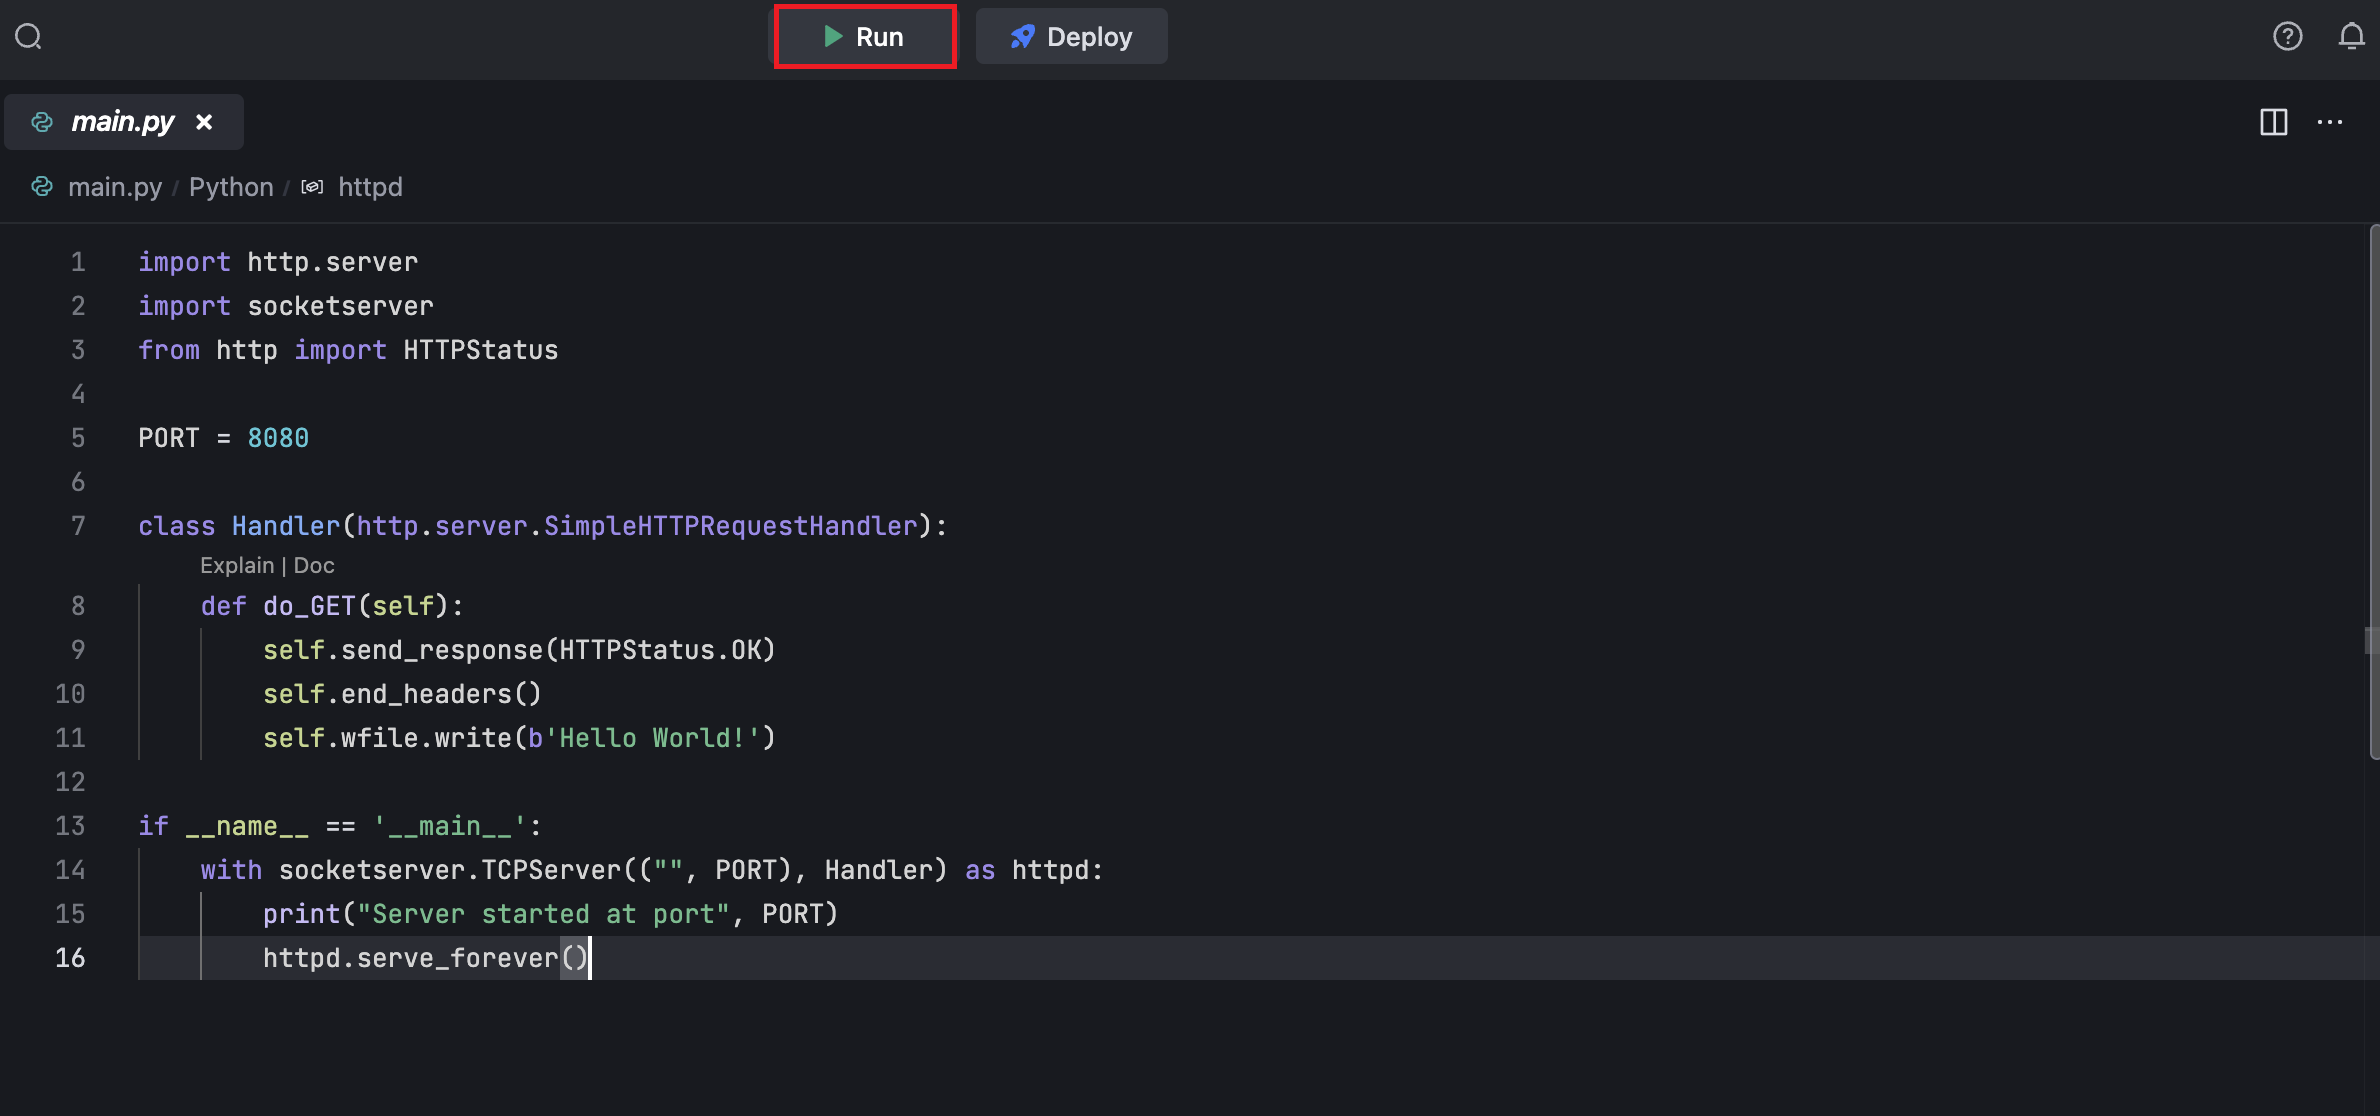Click the Explain code lens link
The width and height of the screenshot is (2380, 1116).
[x=236, y=566]
